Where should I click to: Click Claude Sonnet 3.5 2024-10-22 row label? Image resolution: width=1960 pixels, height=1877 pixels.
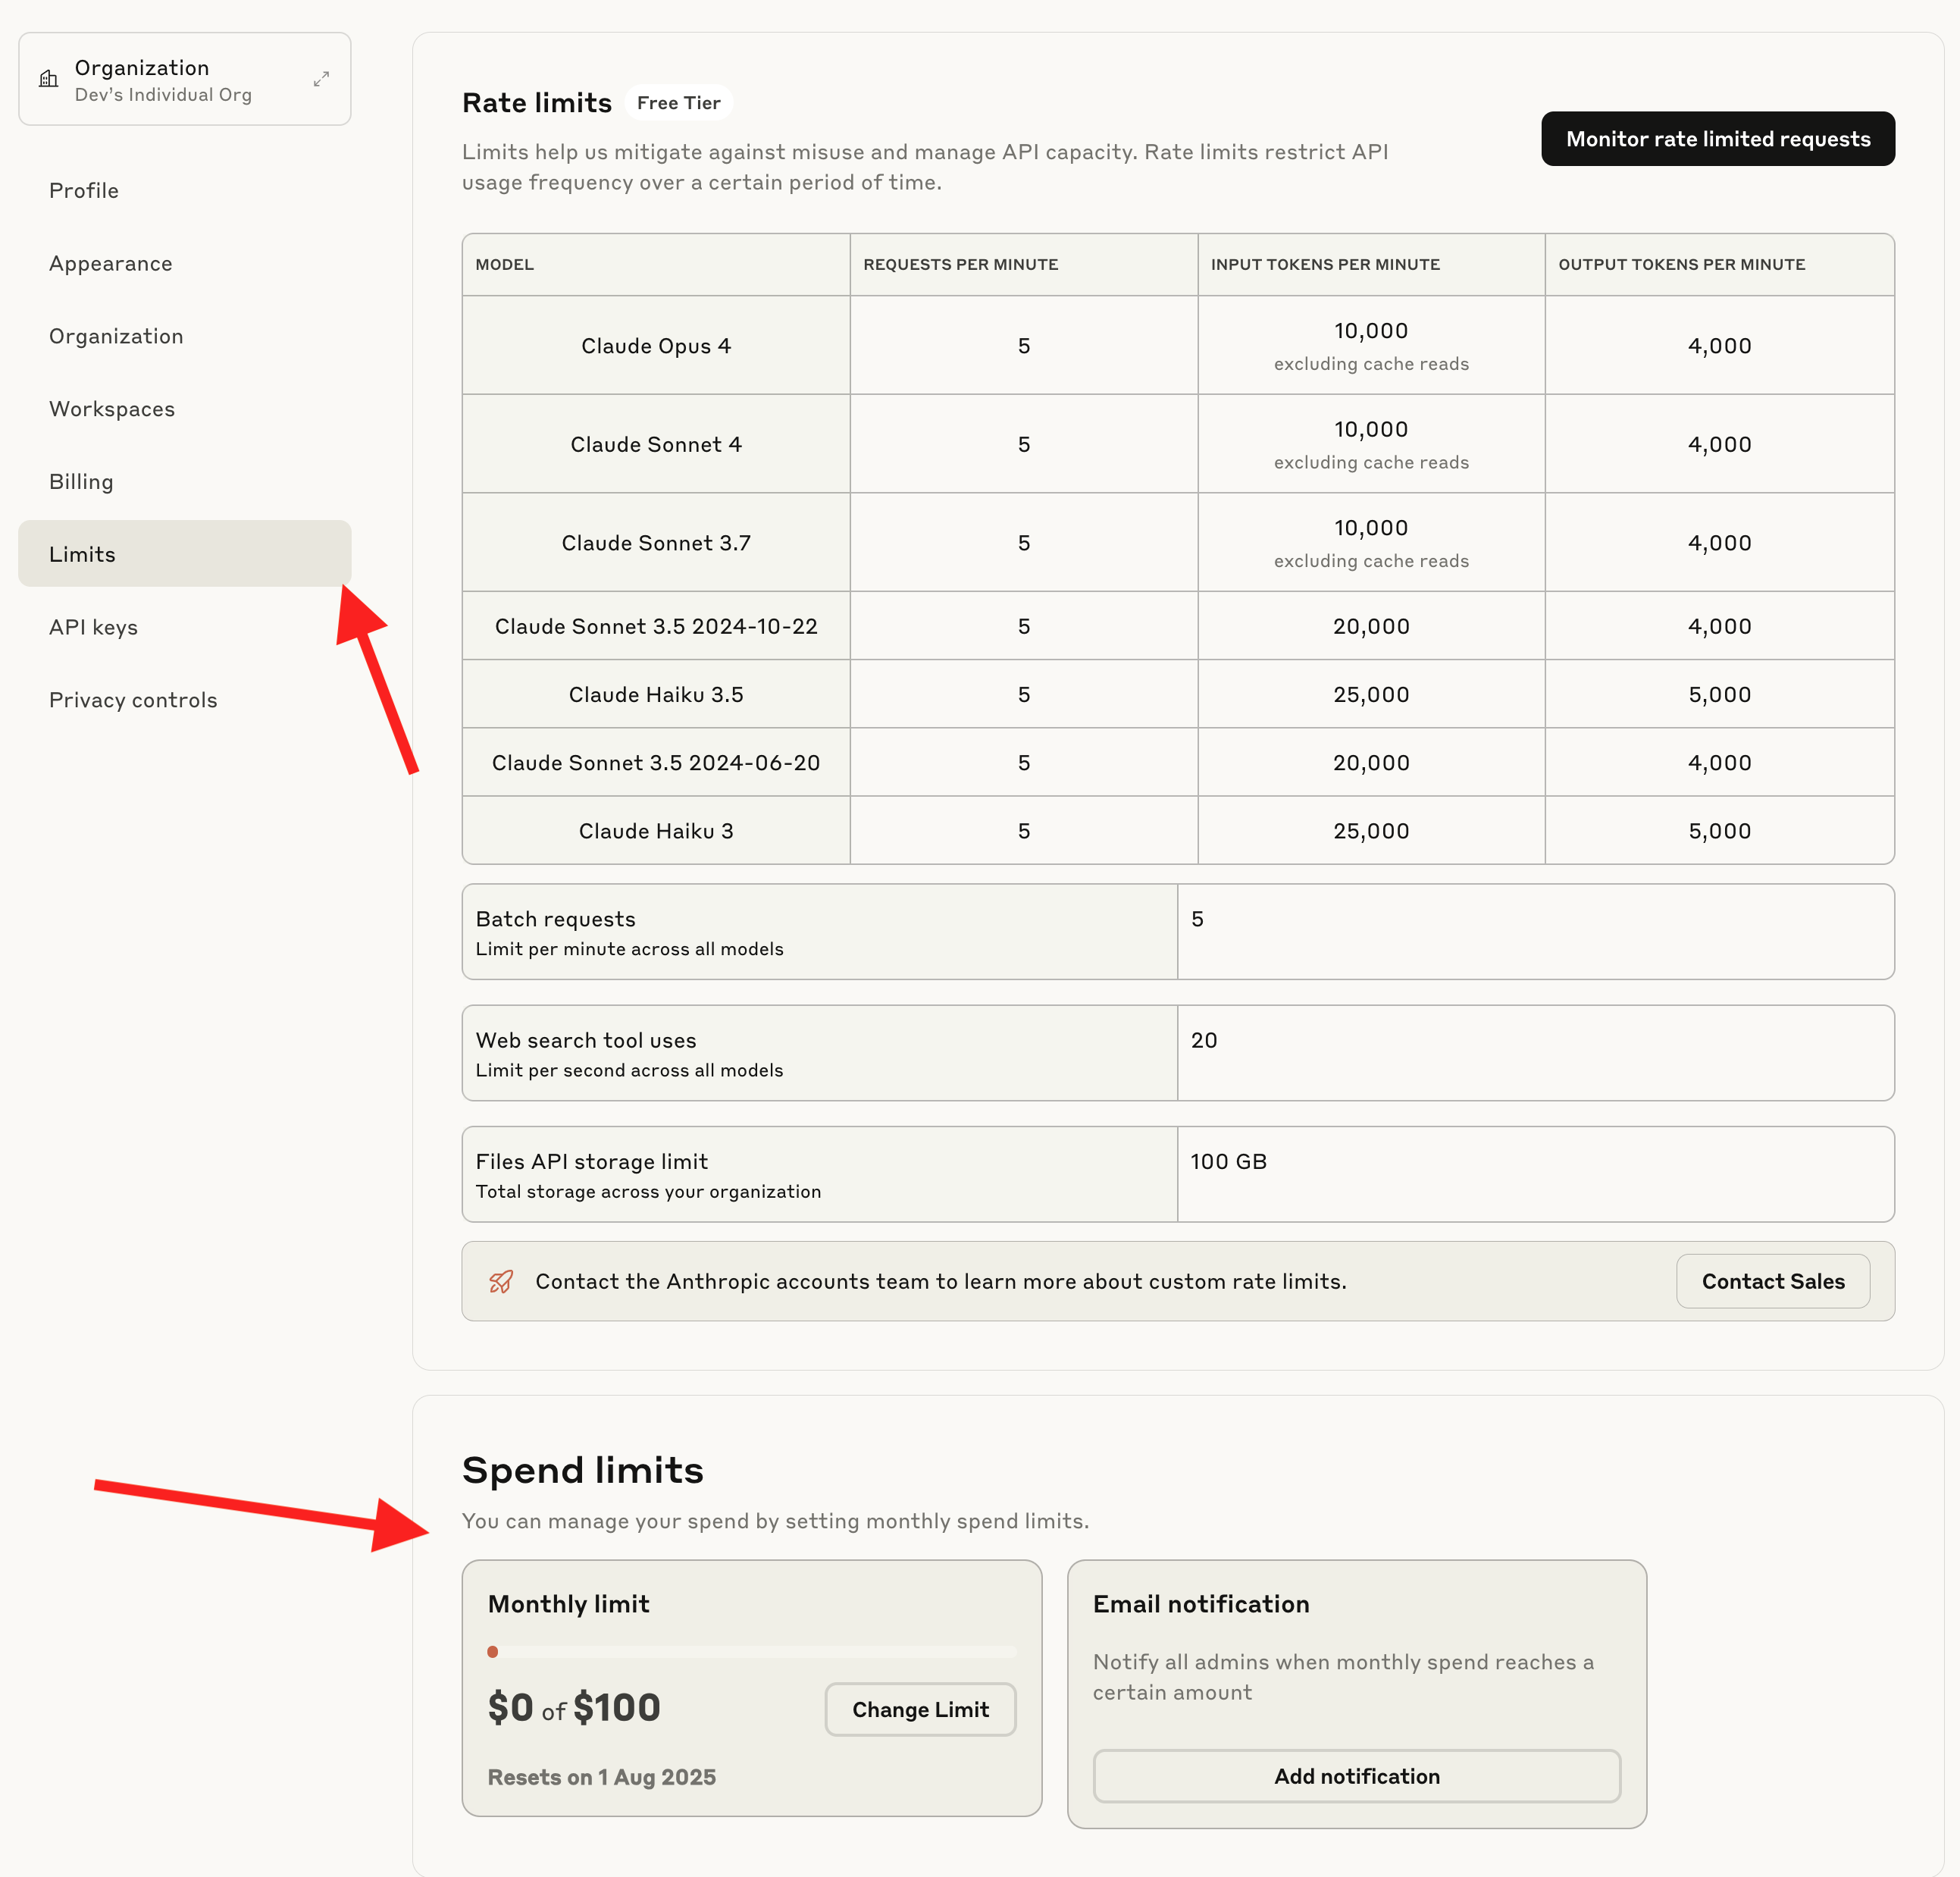coord(656,626)
